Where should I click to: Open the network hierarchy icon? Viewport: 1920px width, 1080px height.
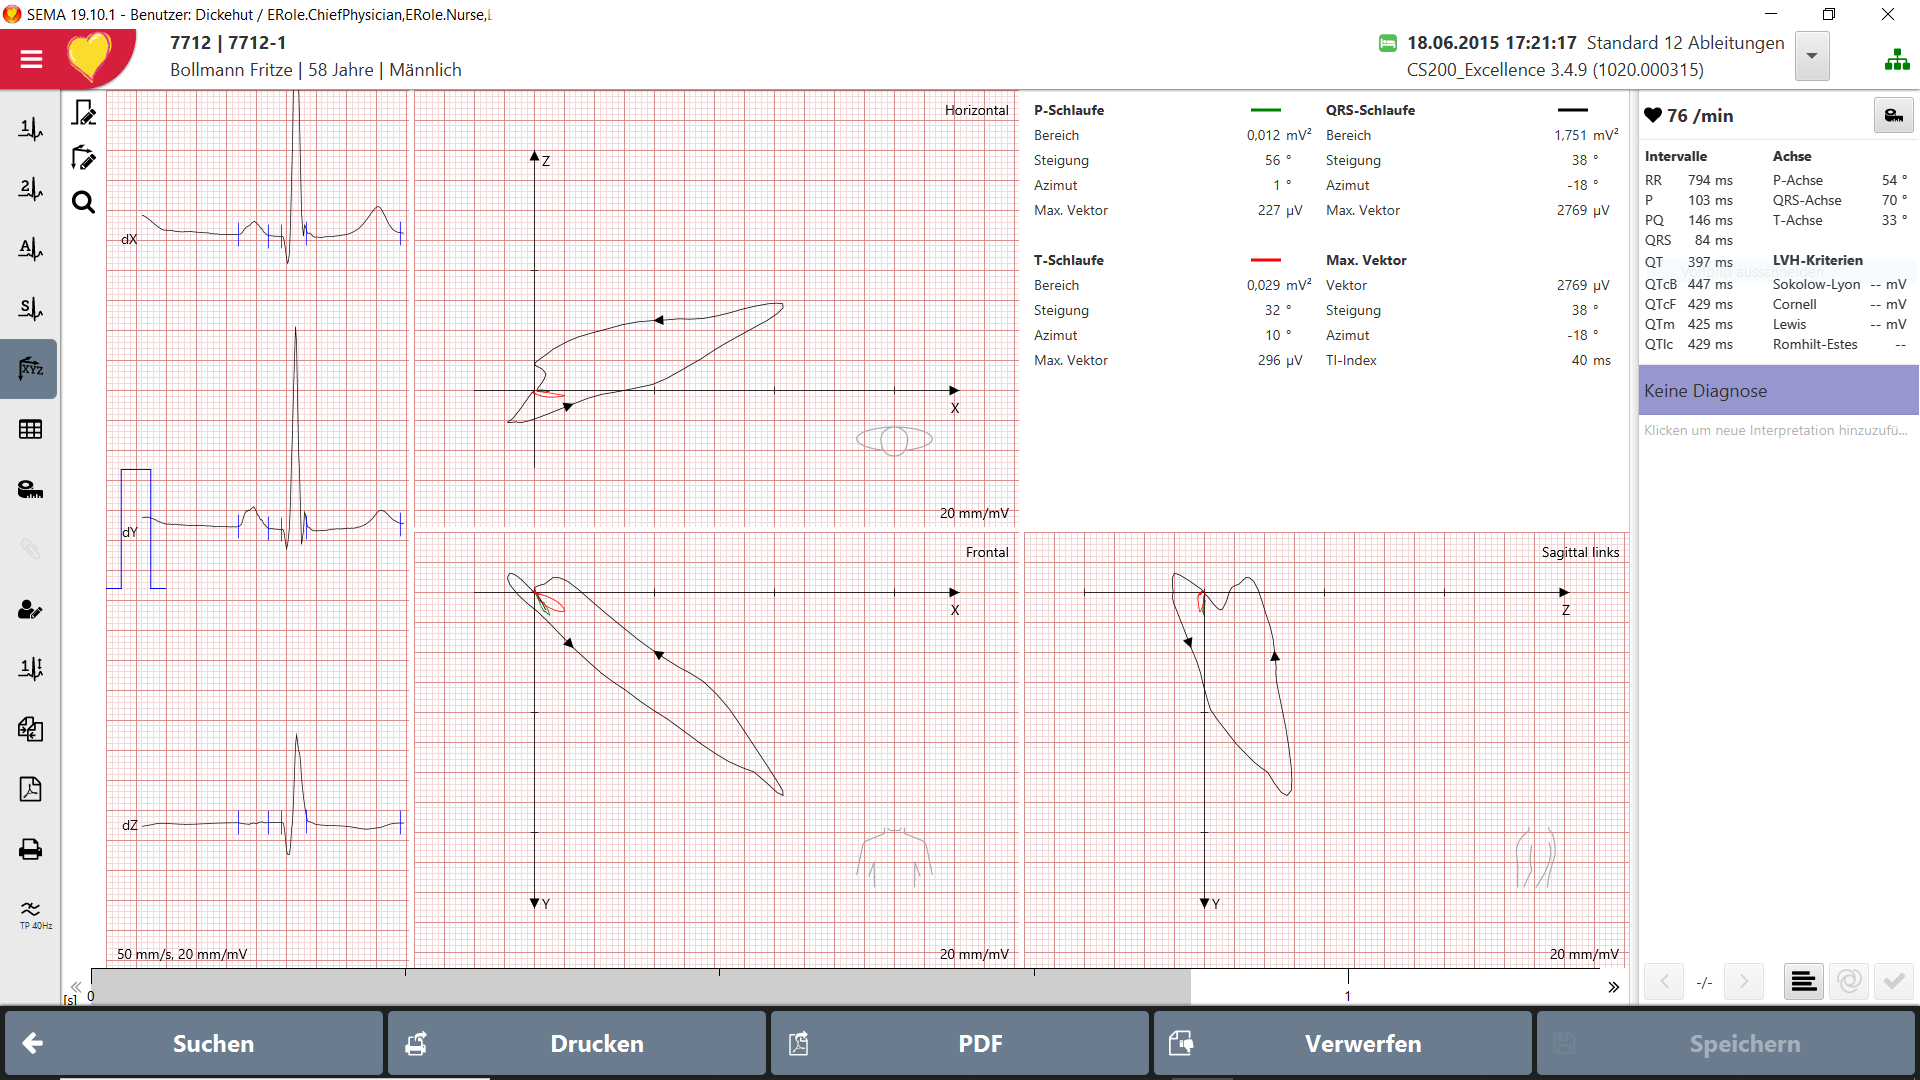point(1896,60)
